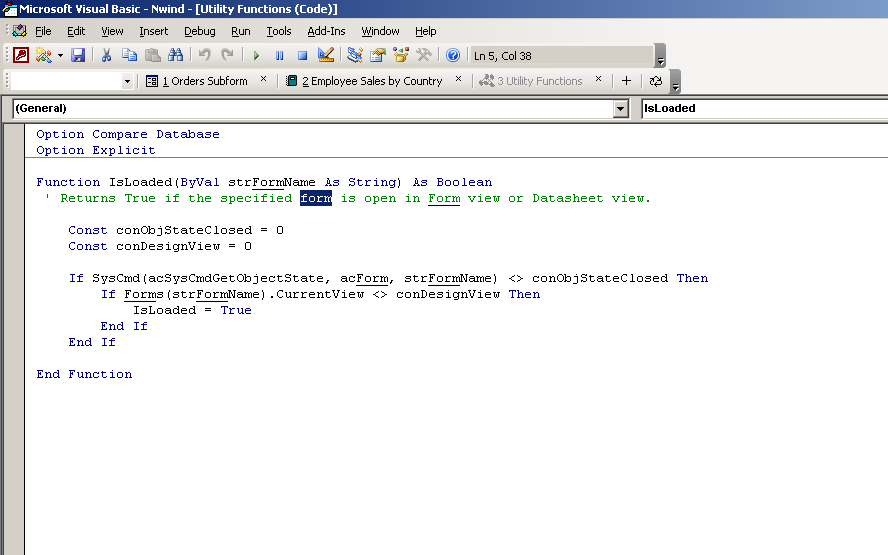
Task: Select the 3 Utility Functions tab
Action: 531,81
